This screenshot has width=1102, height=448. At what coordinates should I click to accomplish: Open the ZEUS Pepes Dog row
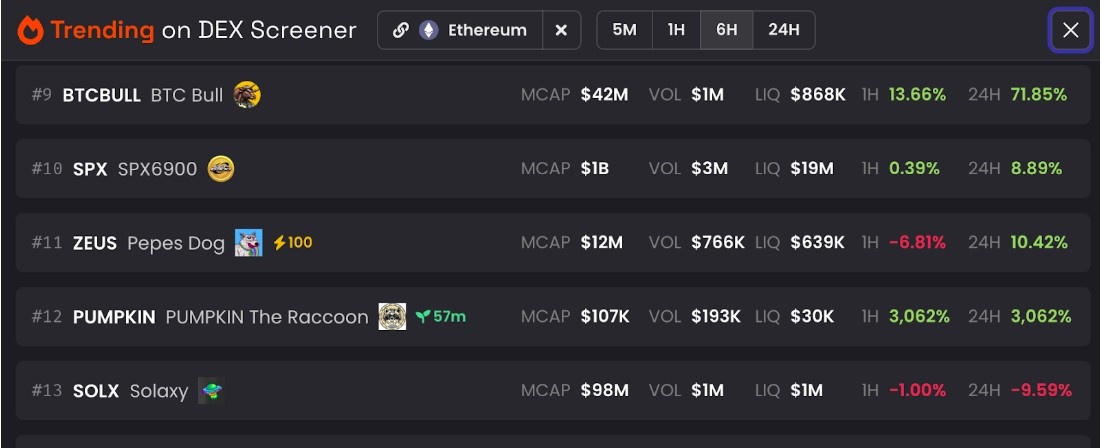pyautogui.click(x=552, y=243)
